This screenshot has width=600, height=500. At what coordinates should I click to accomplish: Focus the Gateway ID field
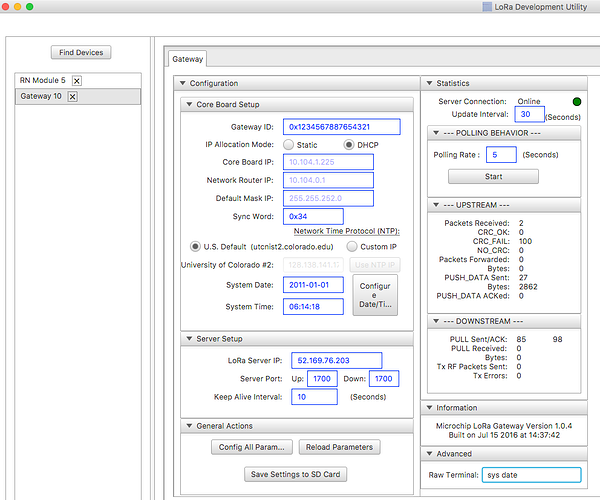tap(342, 127)
